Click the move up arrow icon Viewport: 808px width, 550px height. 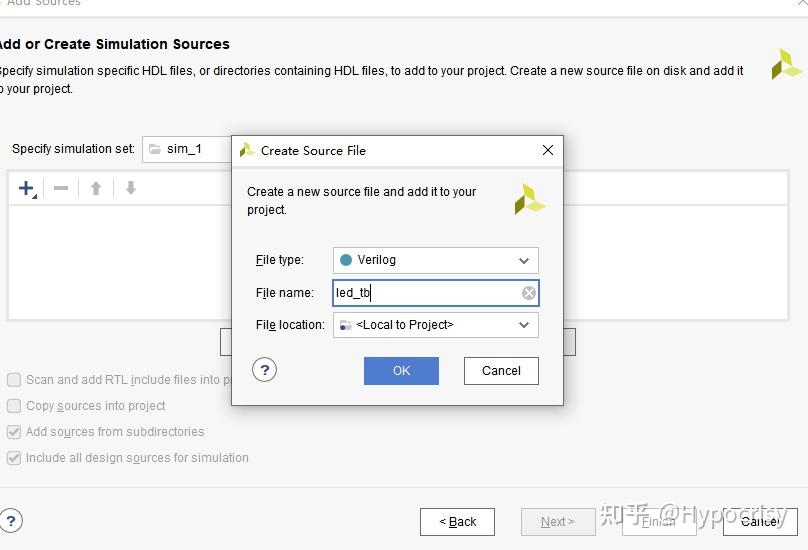(x=96, y=188)
